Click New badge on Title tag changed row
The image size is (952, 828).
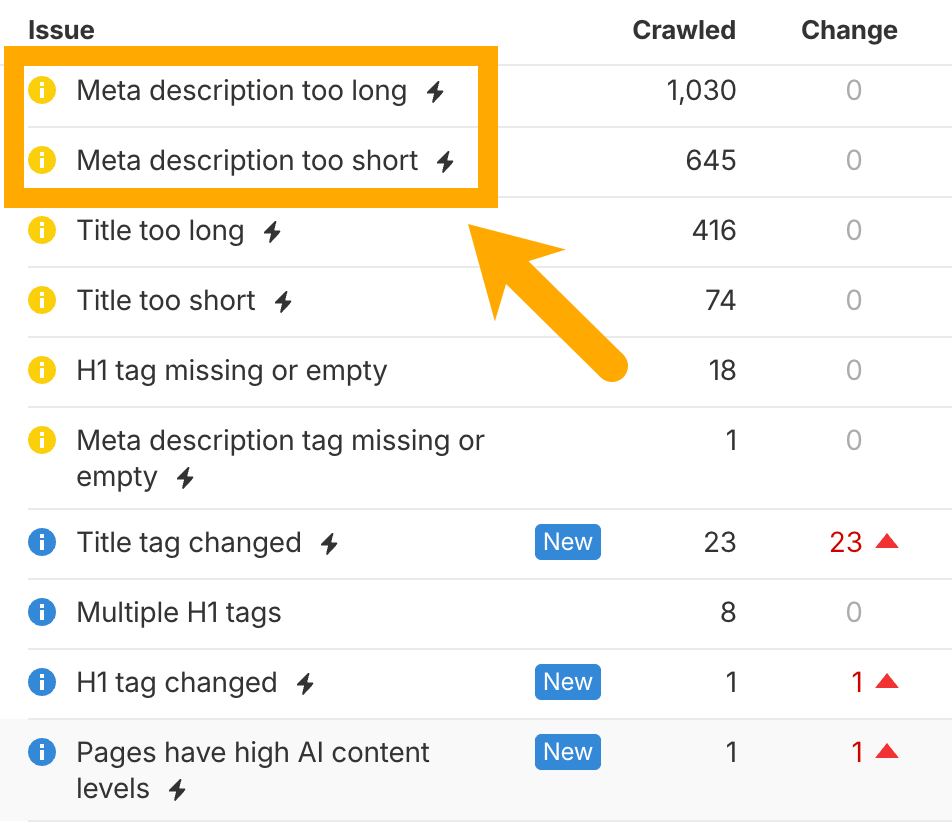tap(567, 542)
